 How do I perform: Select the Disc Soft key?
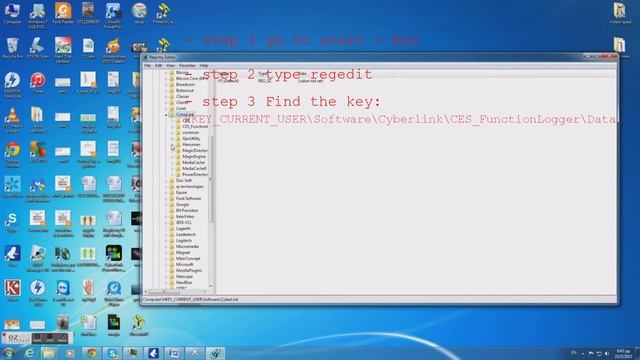pyautogui.click(x=184, y=180)
